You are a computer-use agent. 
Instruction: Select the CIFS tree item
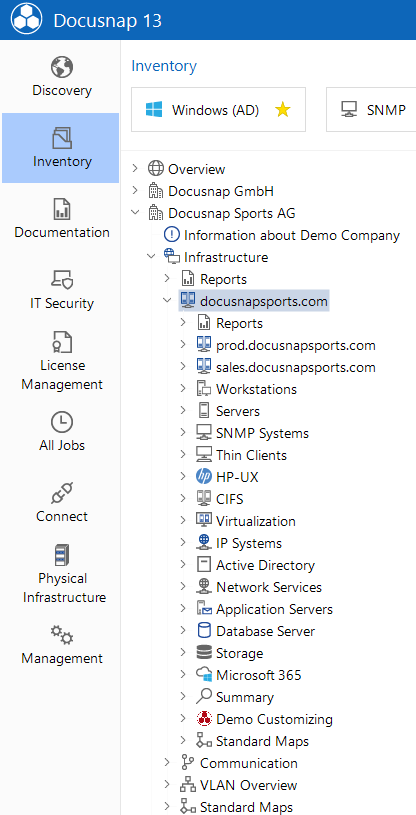click(230, 499)
